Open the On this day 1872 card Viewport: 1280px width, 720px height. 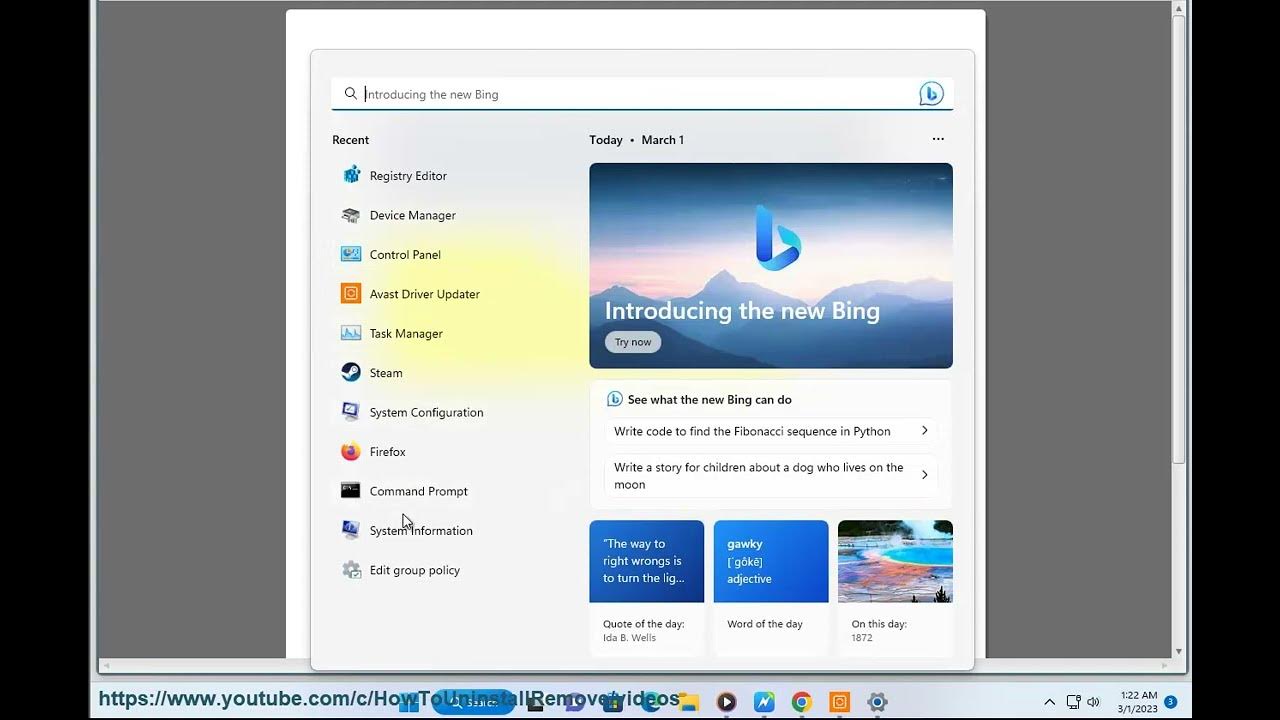[895, 587]
